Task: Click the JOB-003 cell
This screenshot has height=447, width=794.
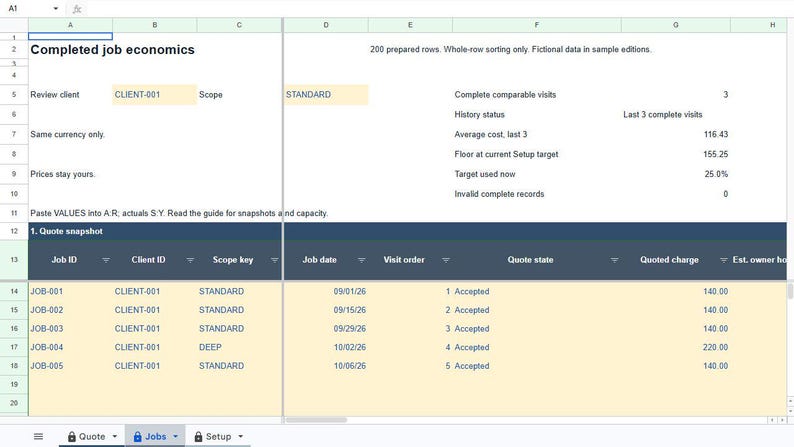Action: pos(70,329)
